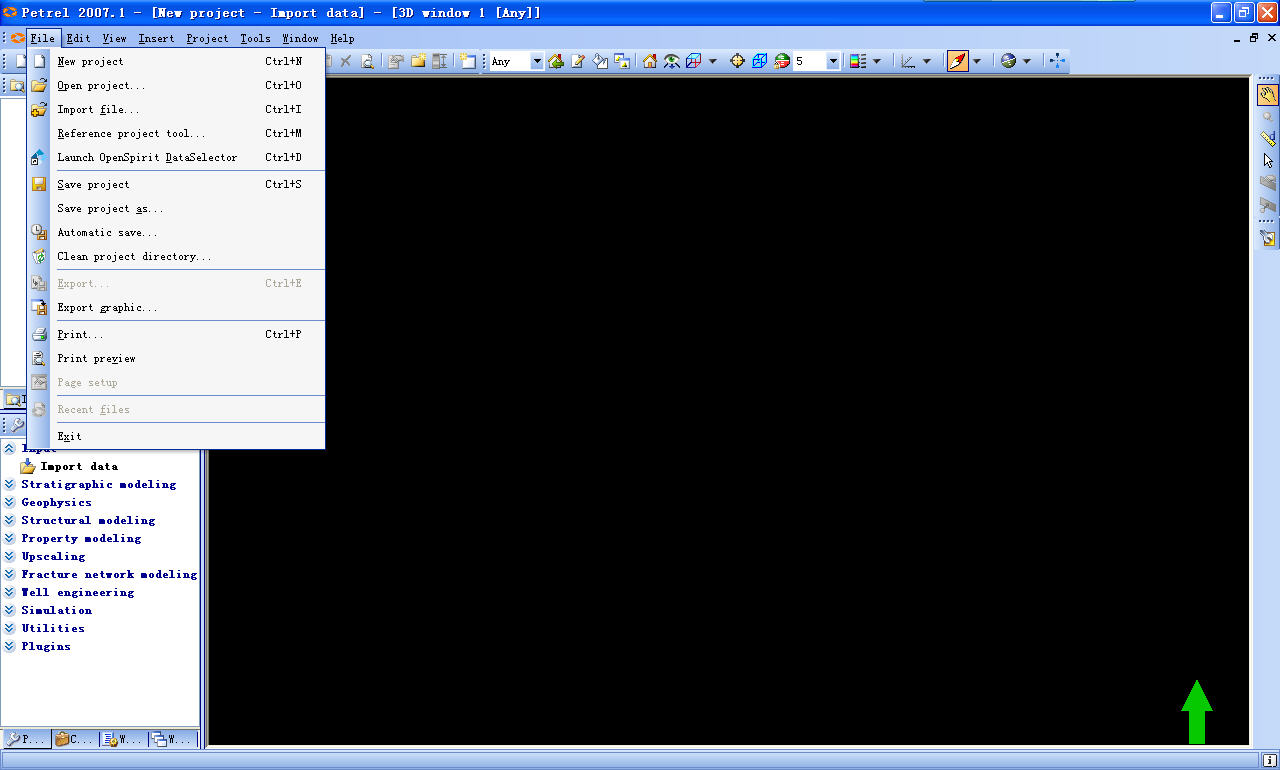
Task: Open the Project menu
Action: point(207,38)
